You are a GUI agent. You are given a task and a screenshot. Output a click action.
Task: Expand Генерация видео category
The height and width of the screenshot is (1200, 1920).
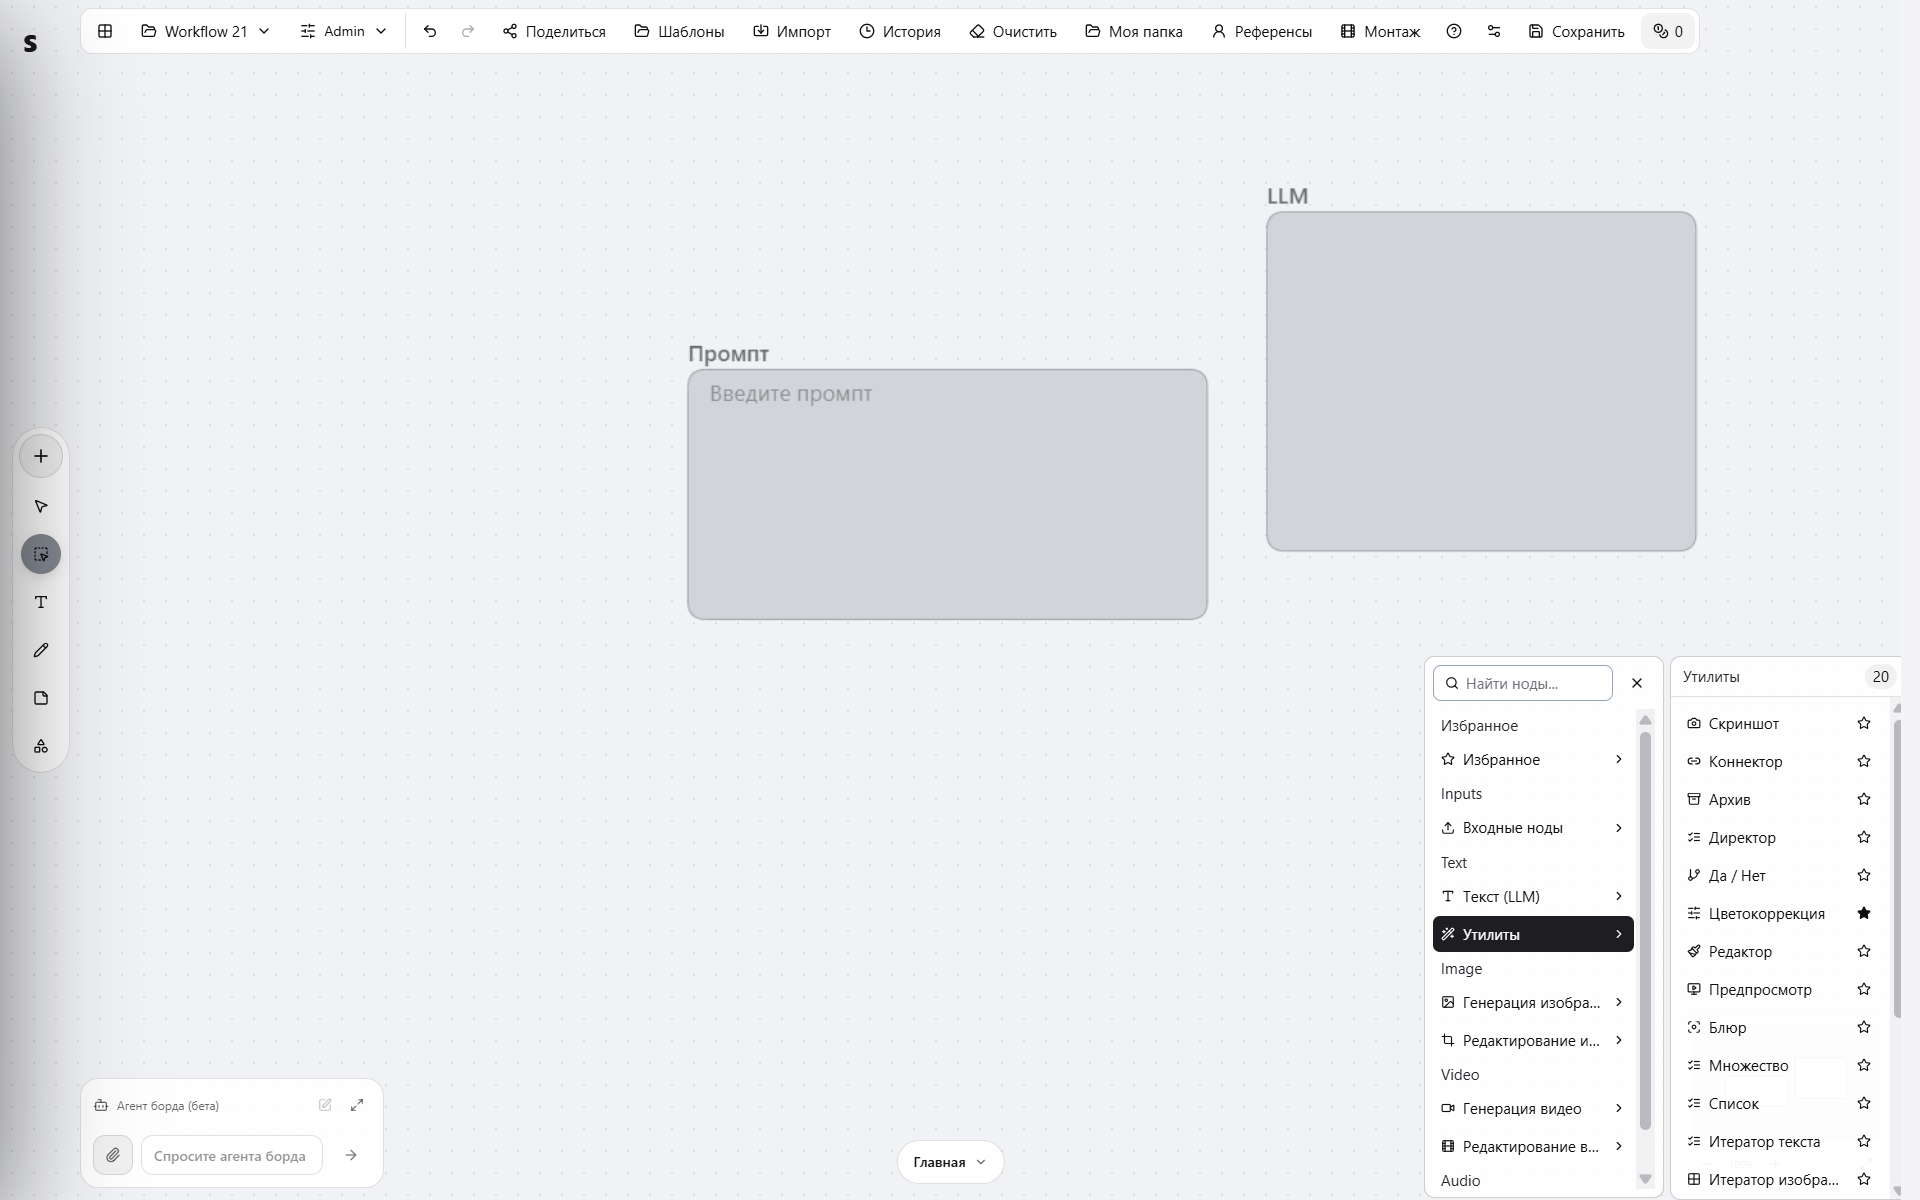1533,1108
